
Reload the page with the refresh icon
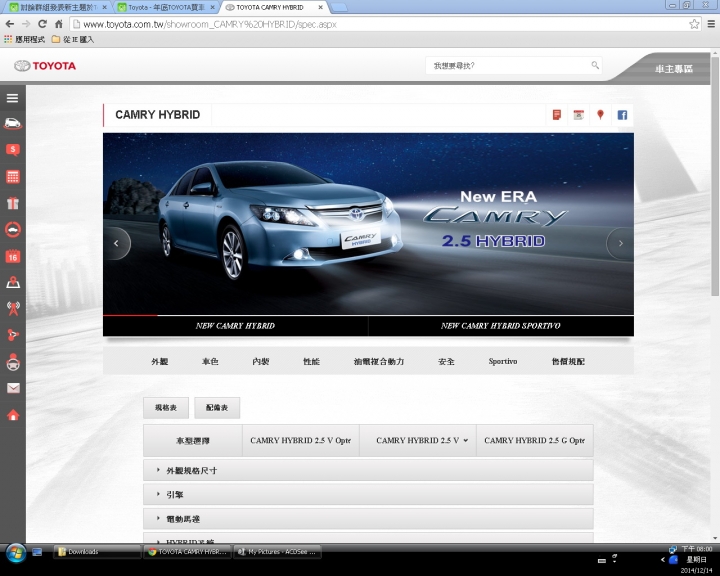(42, 24)
